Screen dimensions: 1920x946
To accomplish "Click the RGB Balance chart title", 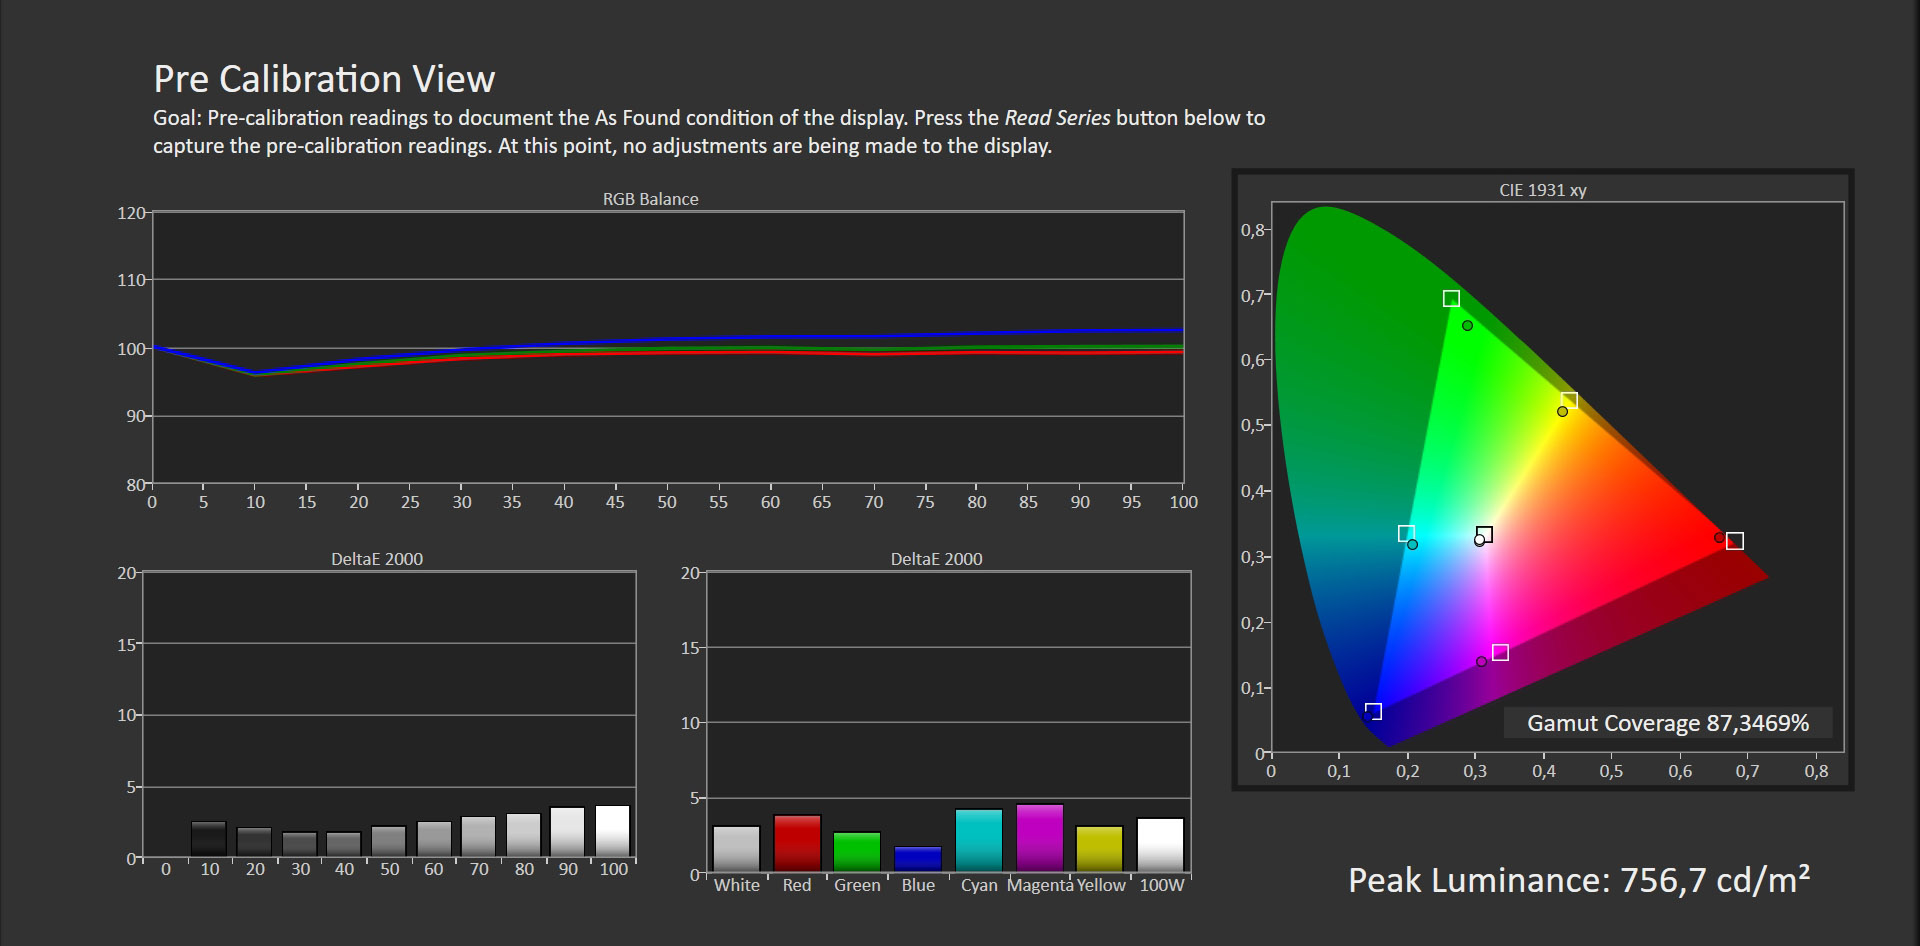I will 650,199.
